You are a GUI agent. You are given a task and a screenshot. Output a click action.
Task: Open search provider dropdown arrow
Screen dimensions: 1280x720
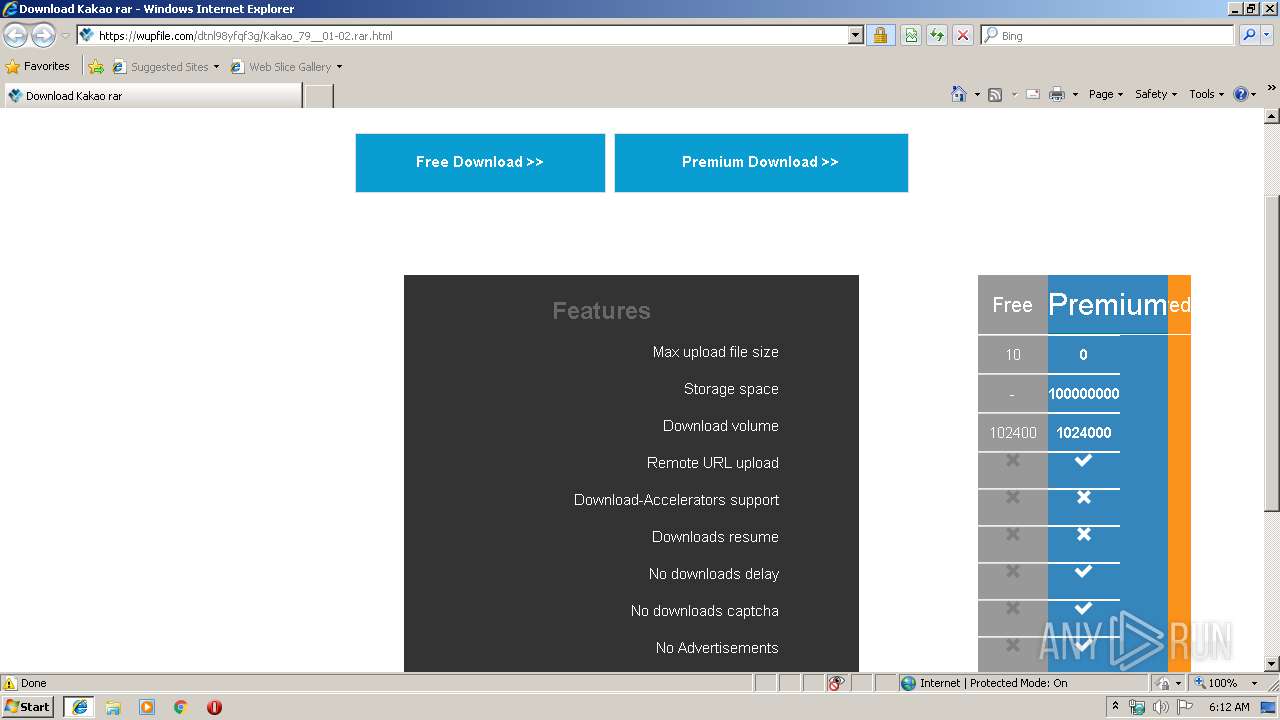point(1267,36)
